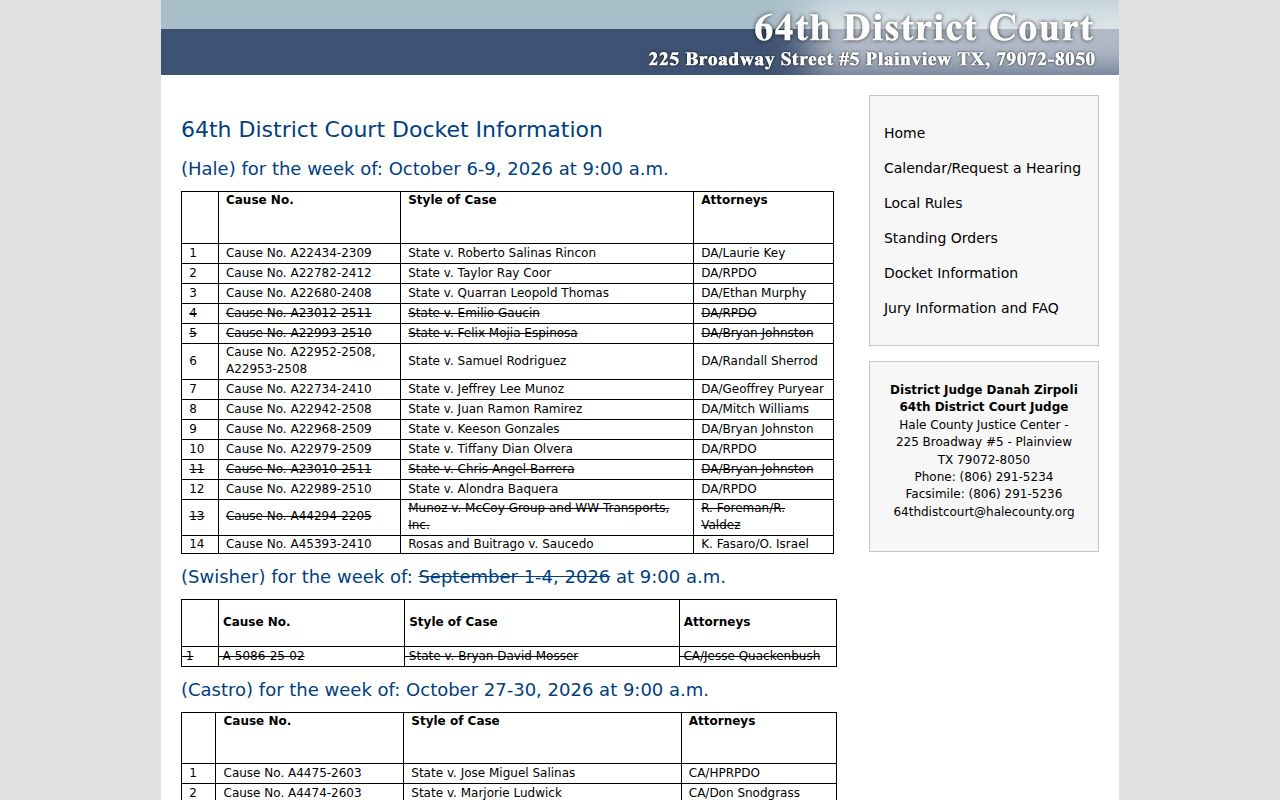Select the Castro week of October 27-30 heading
1280x800 pixels.
point(445,690)
